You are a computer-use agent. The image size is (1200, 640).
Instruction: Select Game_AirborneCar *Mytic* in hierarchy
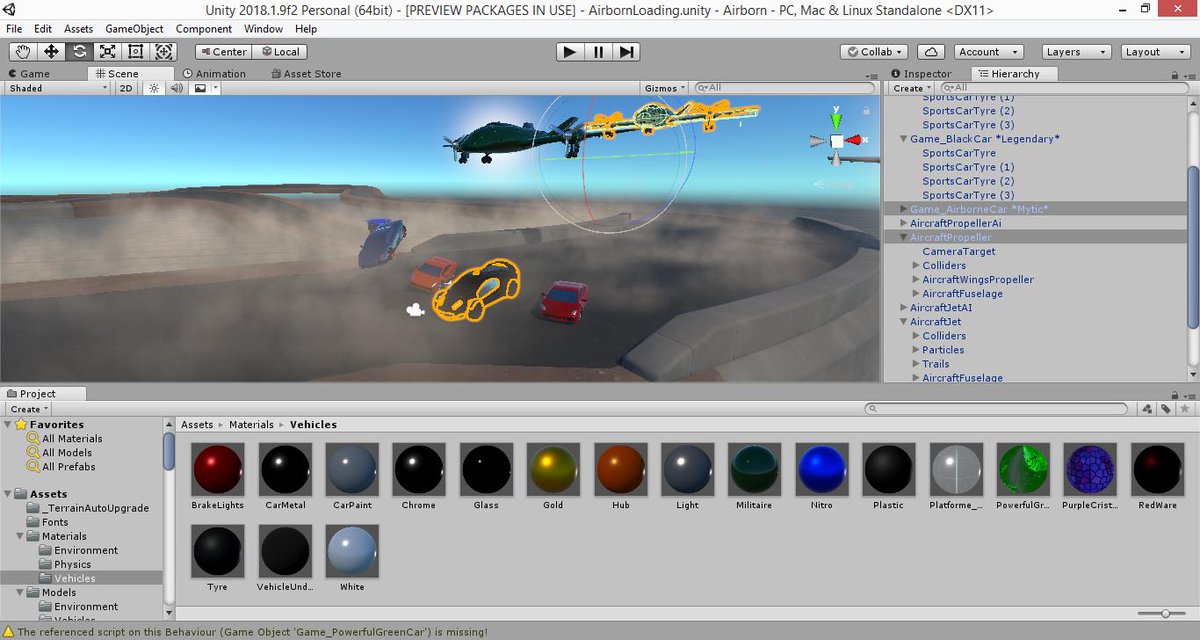pyautogui.click(x=979, y=209)
